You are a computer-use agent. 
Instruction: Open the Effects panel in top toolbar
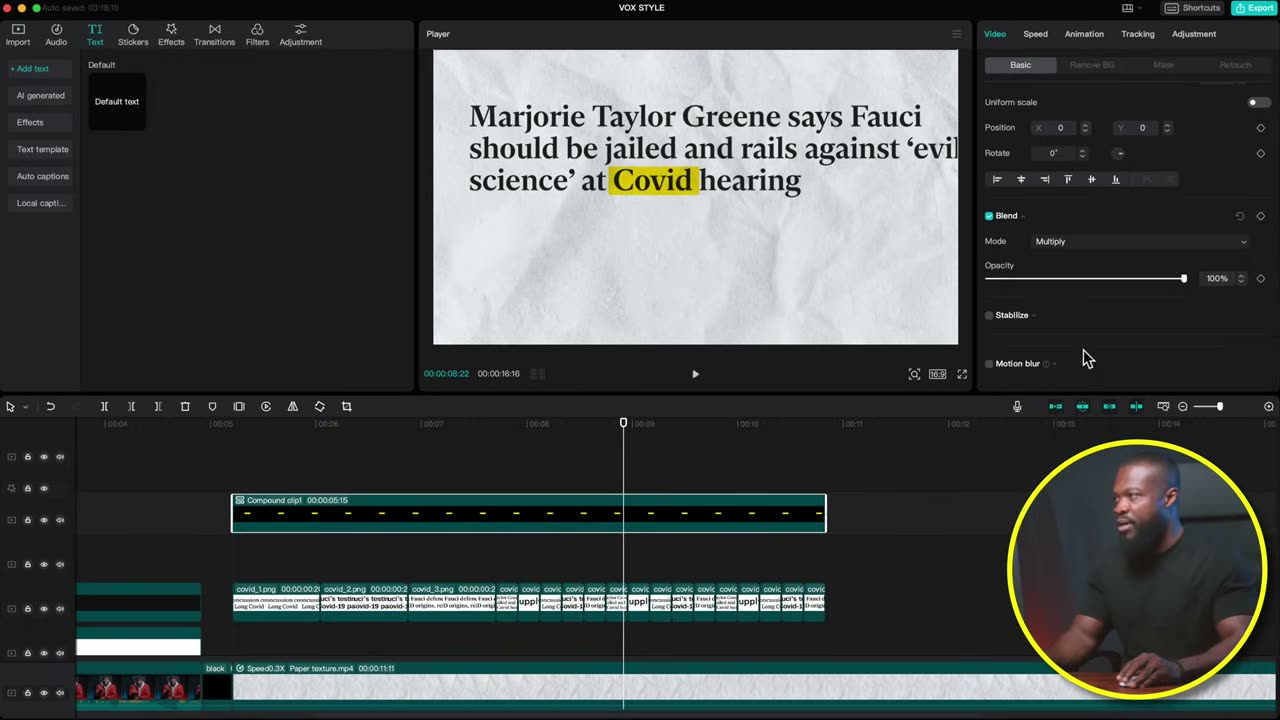[171, 35]
